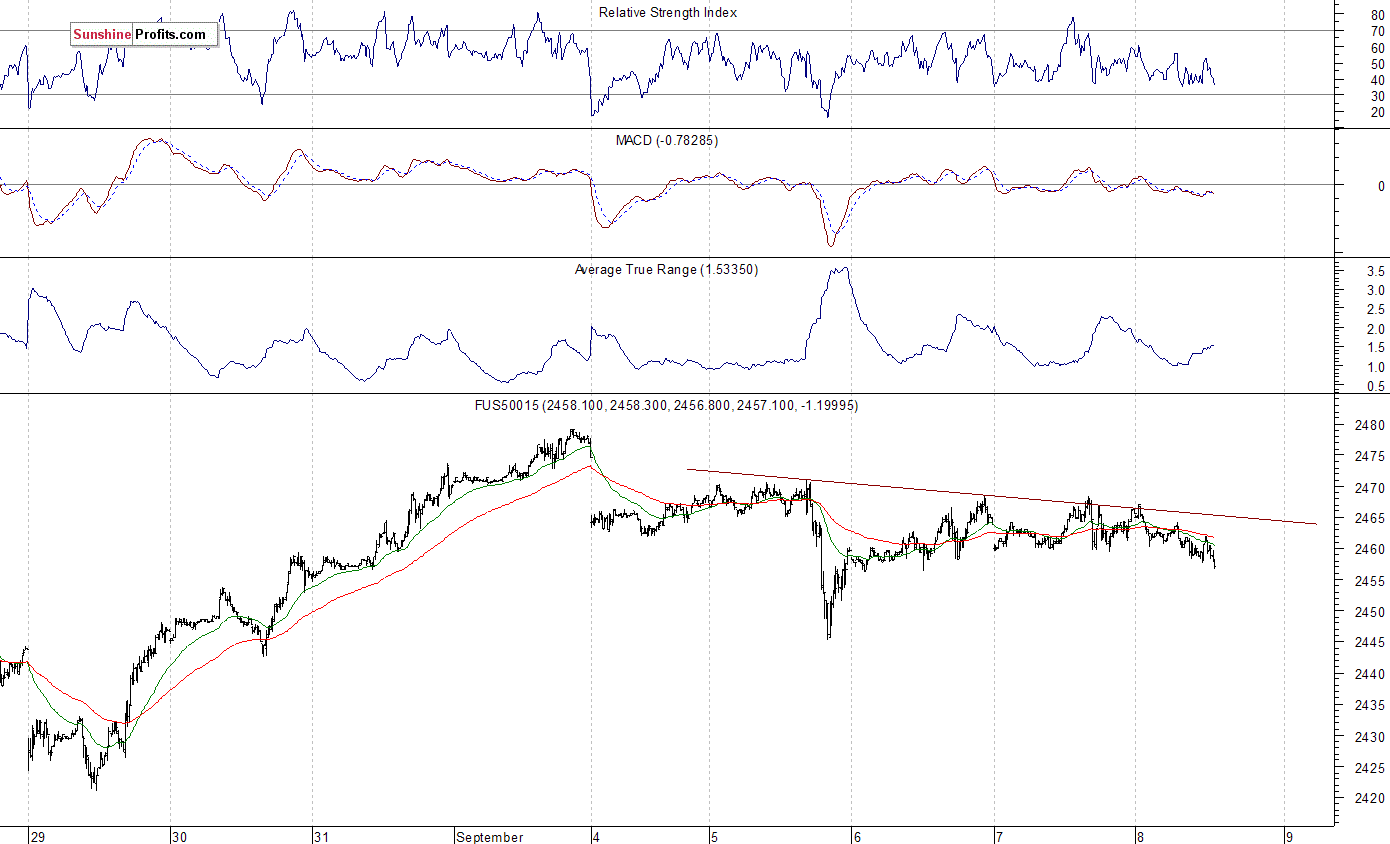Image resolution: width=1390 pixels, height=844 pixels.
Task: Click the September date axis label
Action: pyautogui.click(x=489, y=836)
